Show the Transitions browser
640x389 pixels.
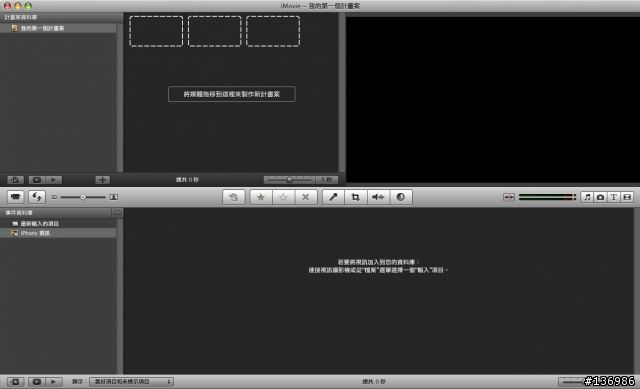coord(627,197)
